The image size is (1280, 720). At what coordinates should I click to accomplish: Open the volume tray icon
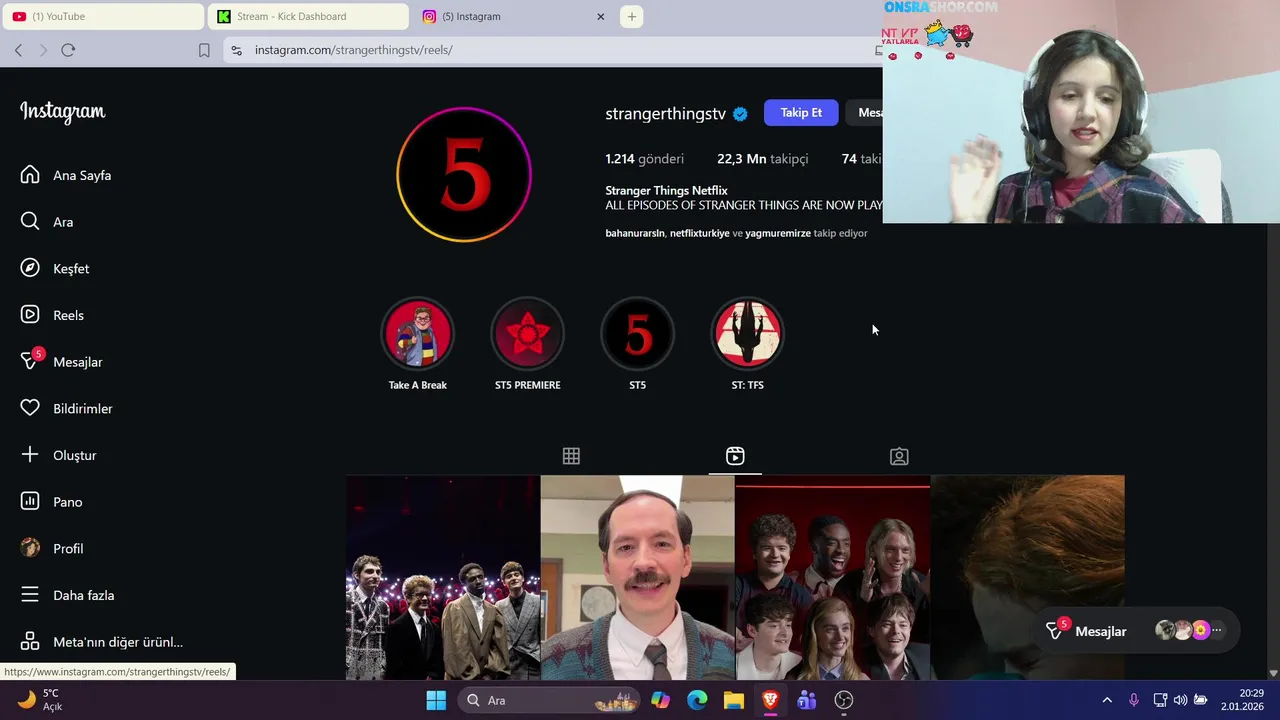1181,700
